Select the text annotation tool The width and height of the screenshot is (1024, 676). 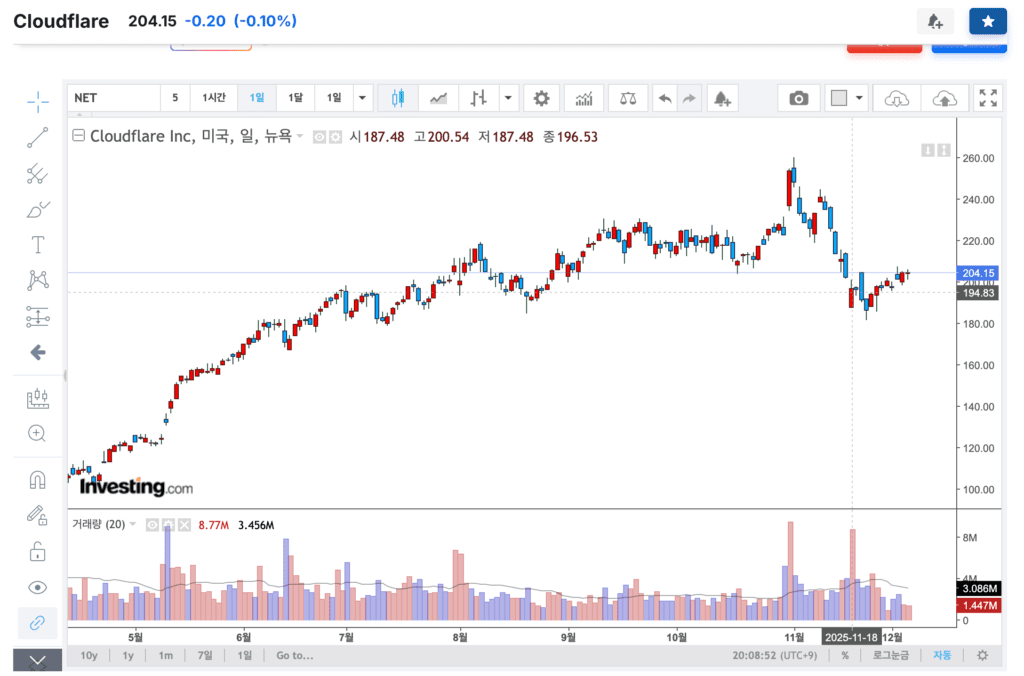click(38, 245)
